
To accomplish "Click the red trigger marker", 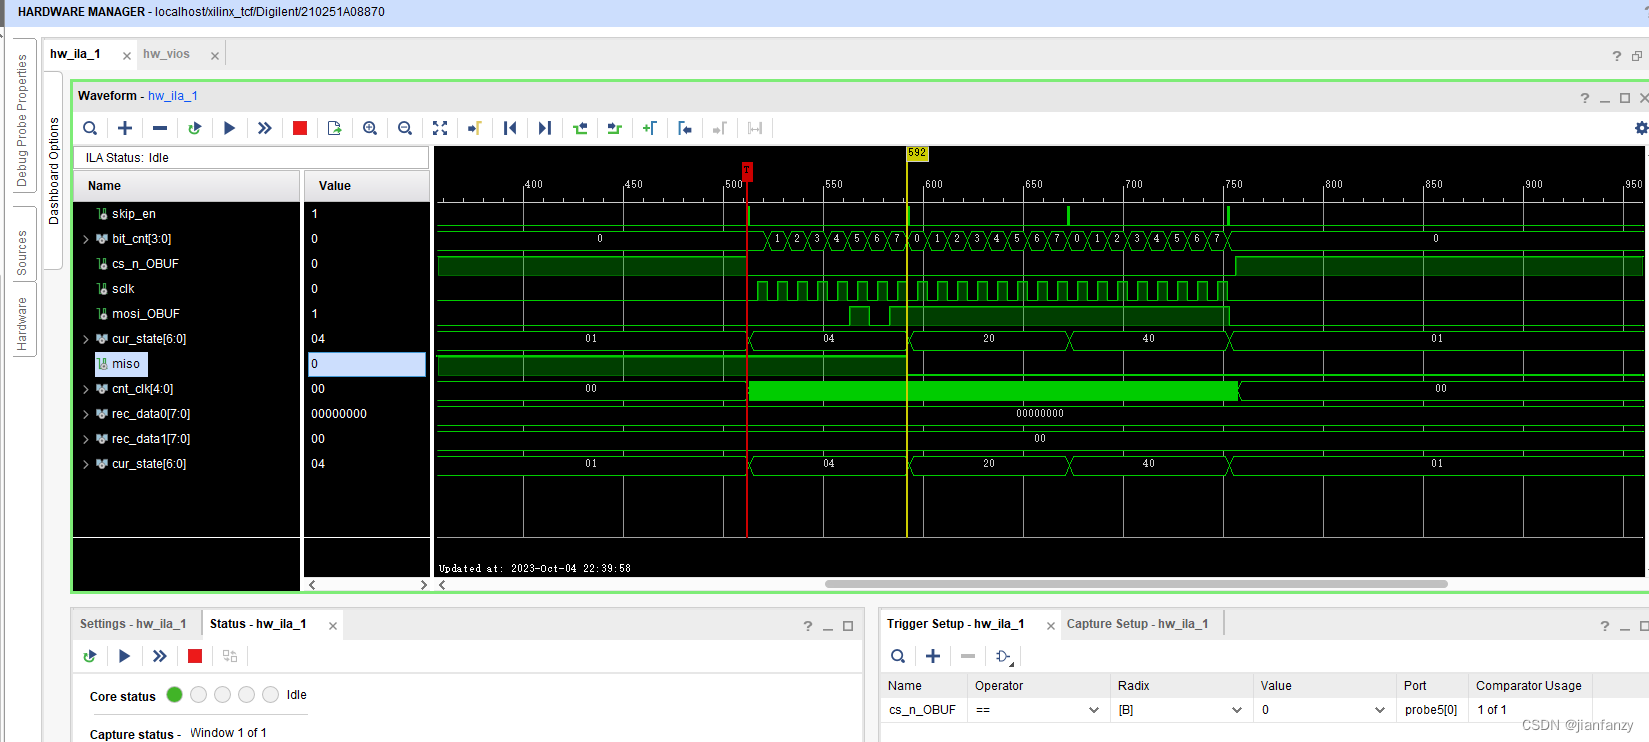I will pos(747,170).
